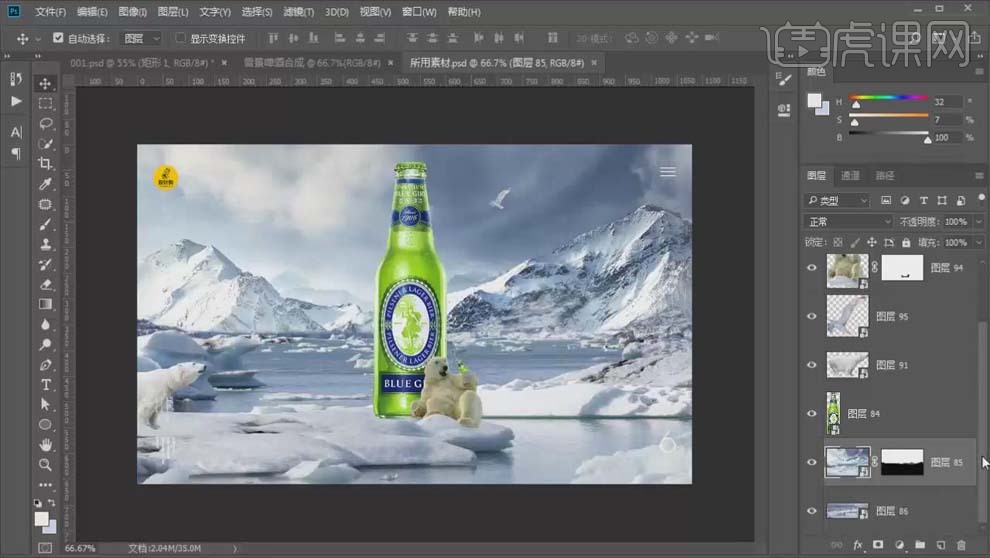This screenshot has width=990, height=558.
Task: Open the 图层 auto-select target dropdown
Action: click(x=142, y=38)
